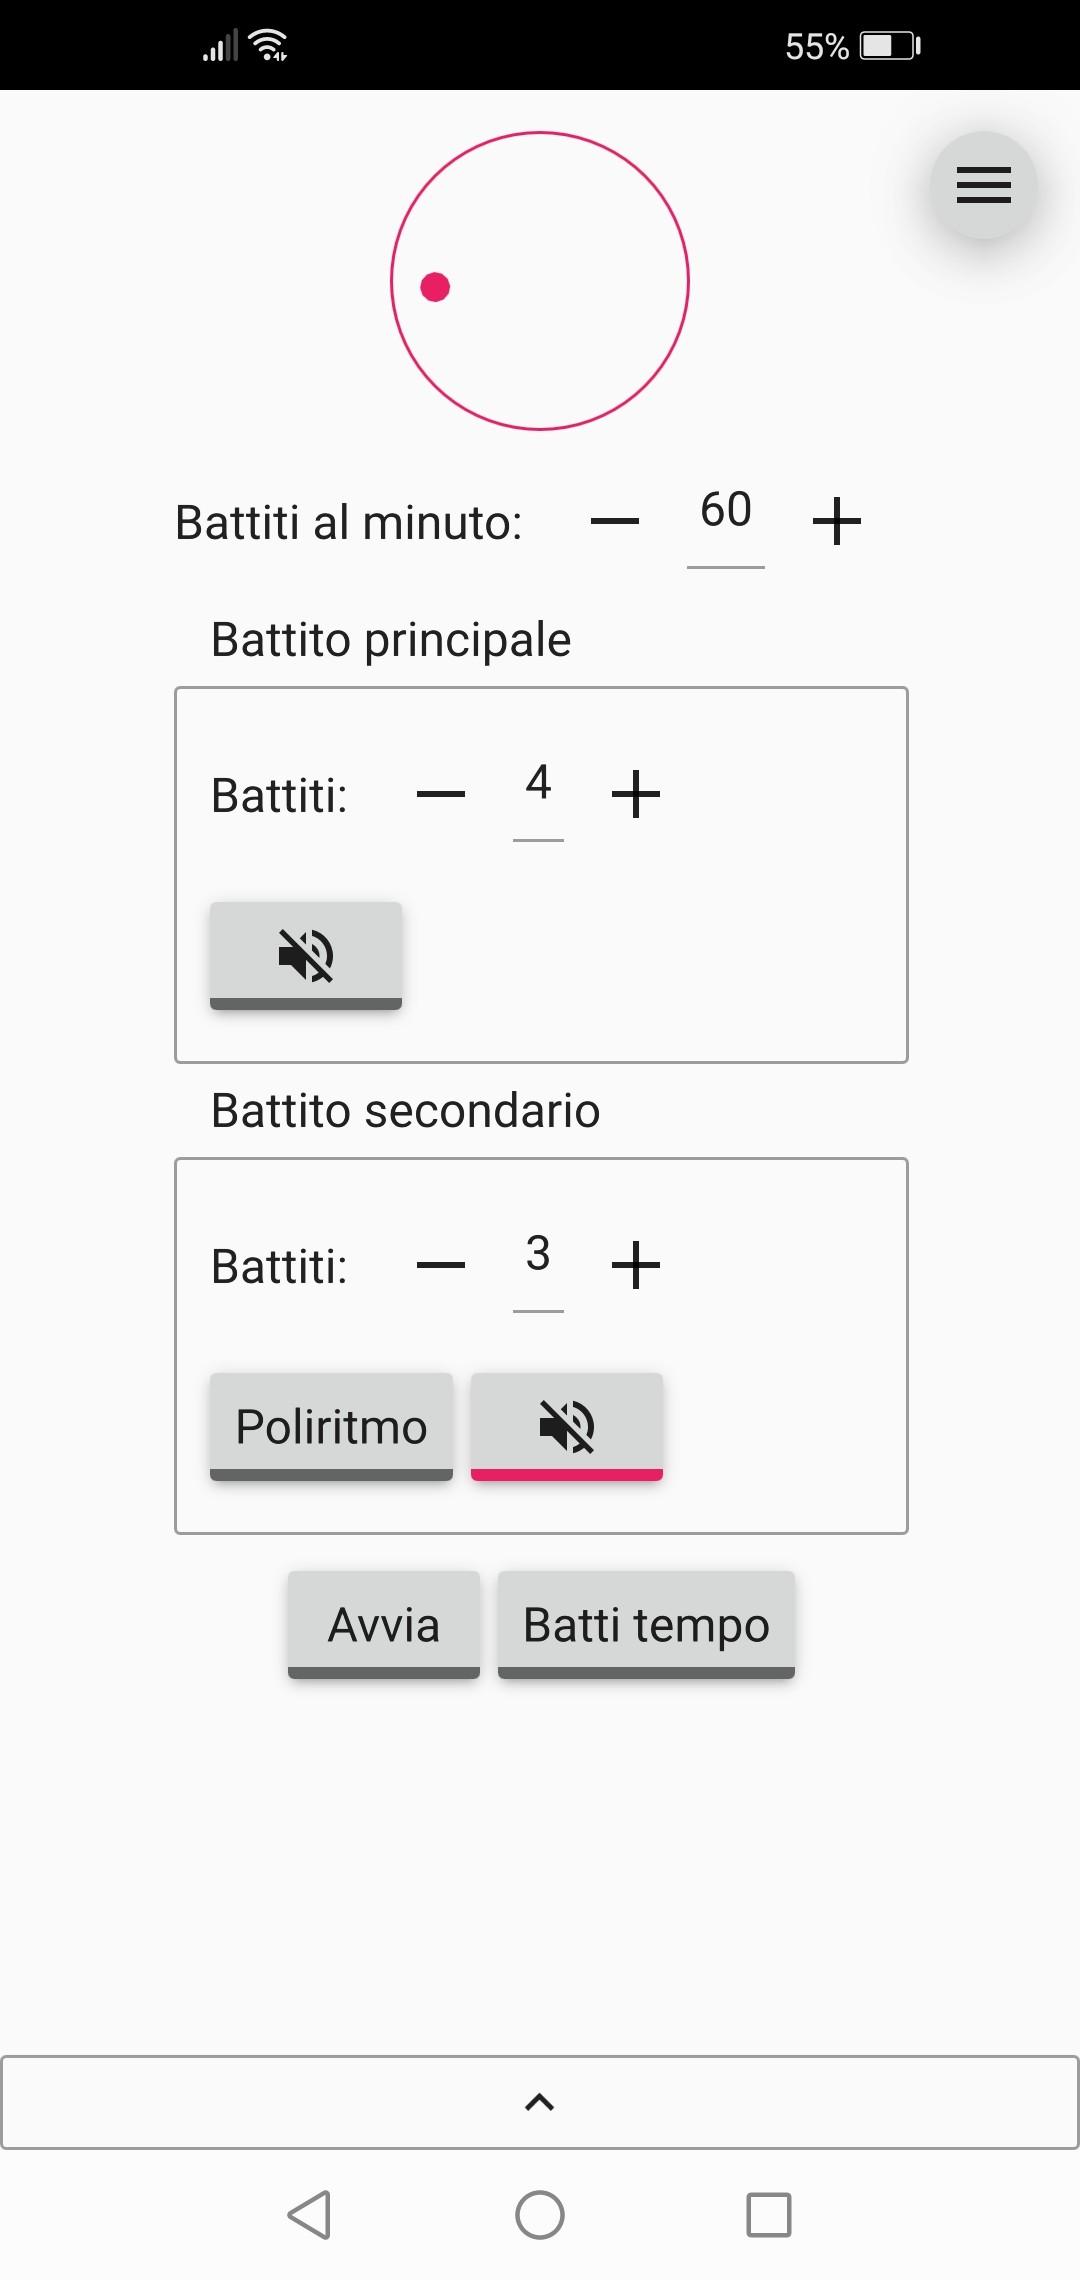
Task: Toggle mute for Battito secondario
Action: 567,1426
